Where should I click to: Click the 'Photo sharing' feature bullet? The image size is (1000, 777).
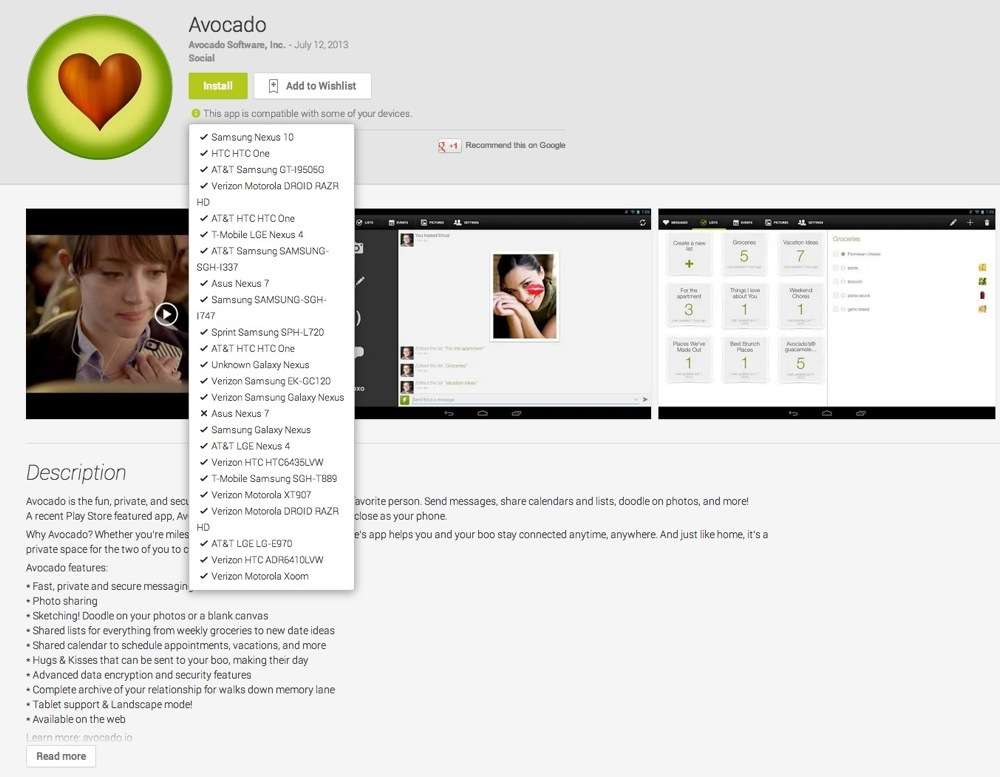click(x=62, y=601)
